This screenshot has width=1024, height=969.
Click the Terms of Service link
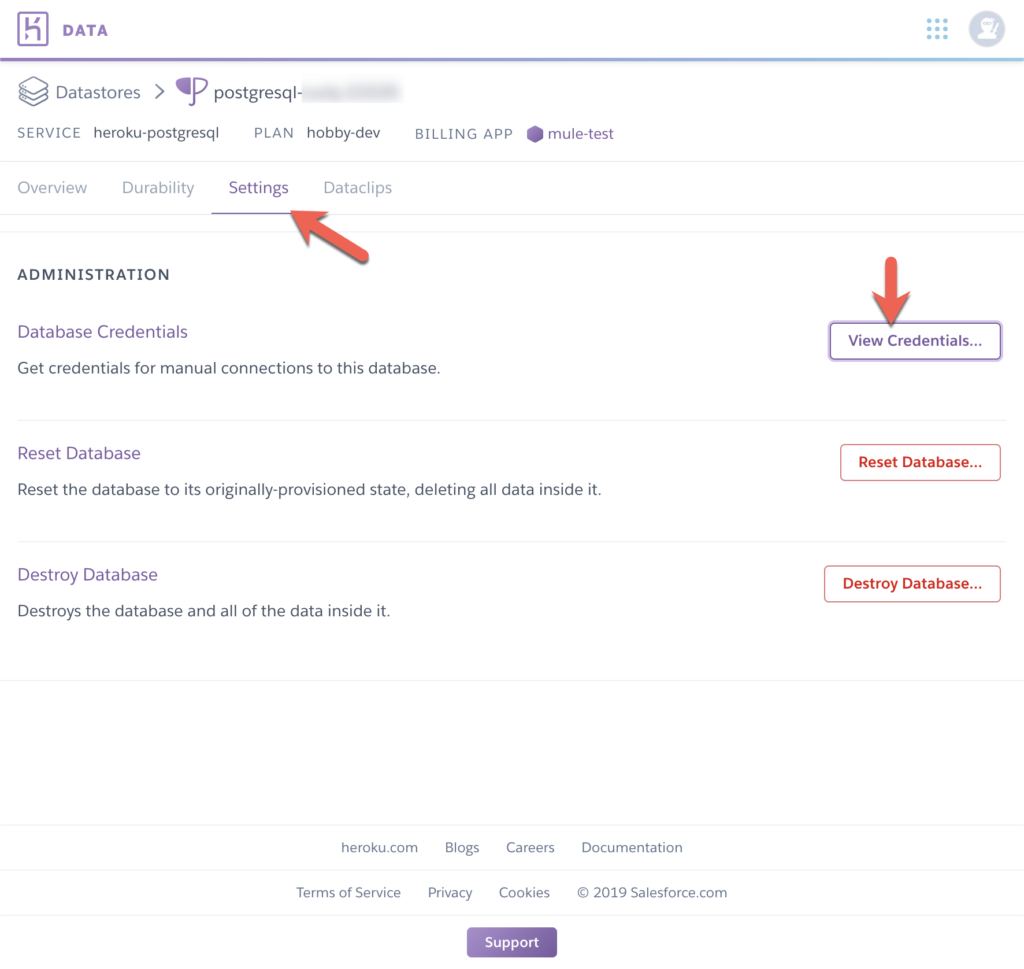pyautogui.click(x=348, y=892)
